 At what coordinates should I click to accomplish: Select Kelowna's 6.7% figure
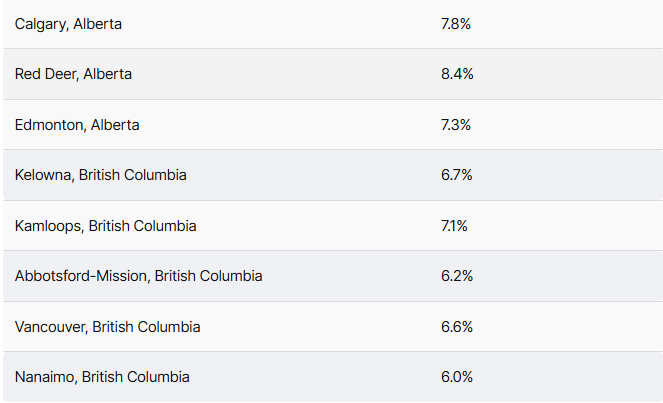(457, 175)
